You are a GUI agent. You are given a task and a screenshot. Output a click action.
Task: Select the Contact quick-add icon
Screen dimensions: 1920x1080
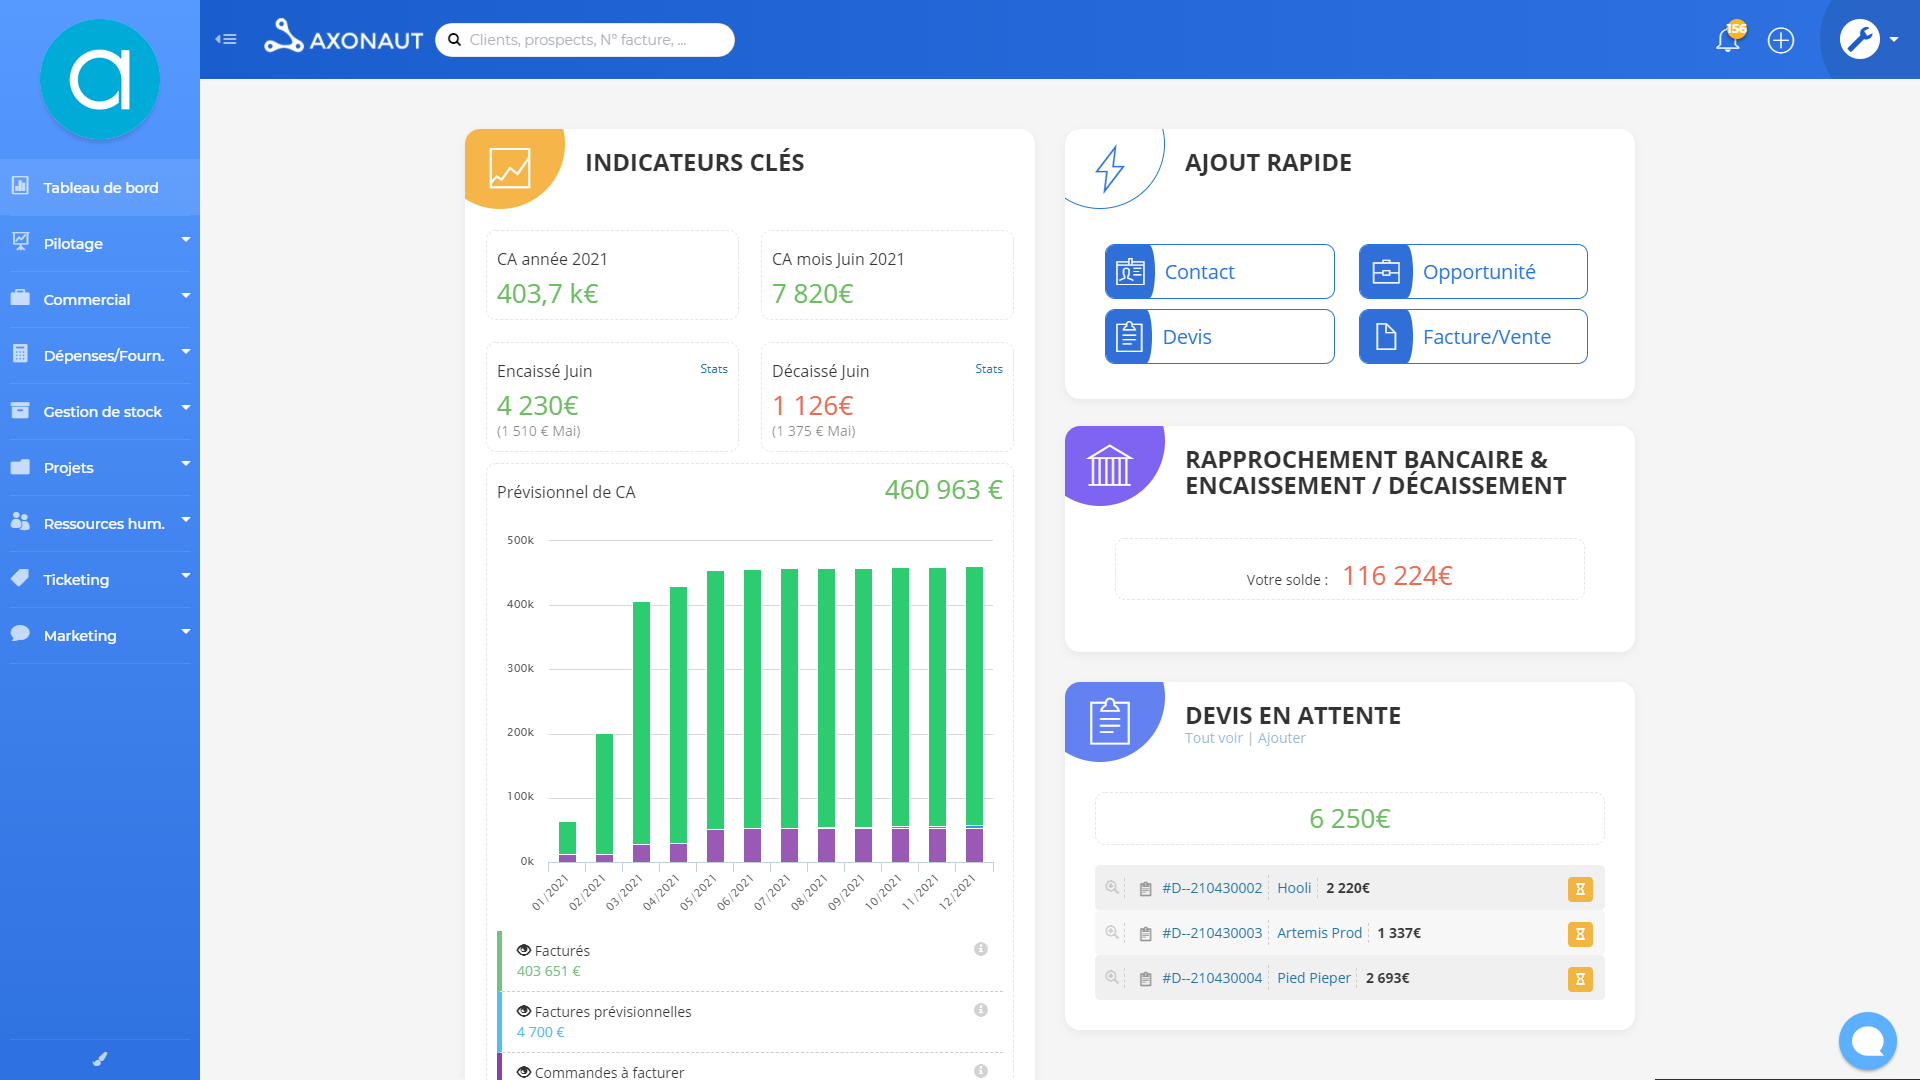1130,271
